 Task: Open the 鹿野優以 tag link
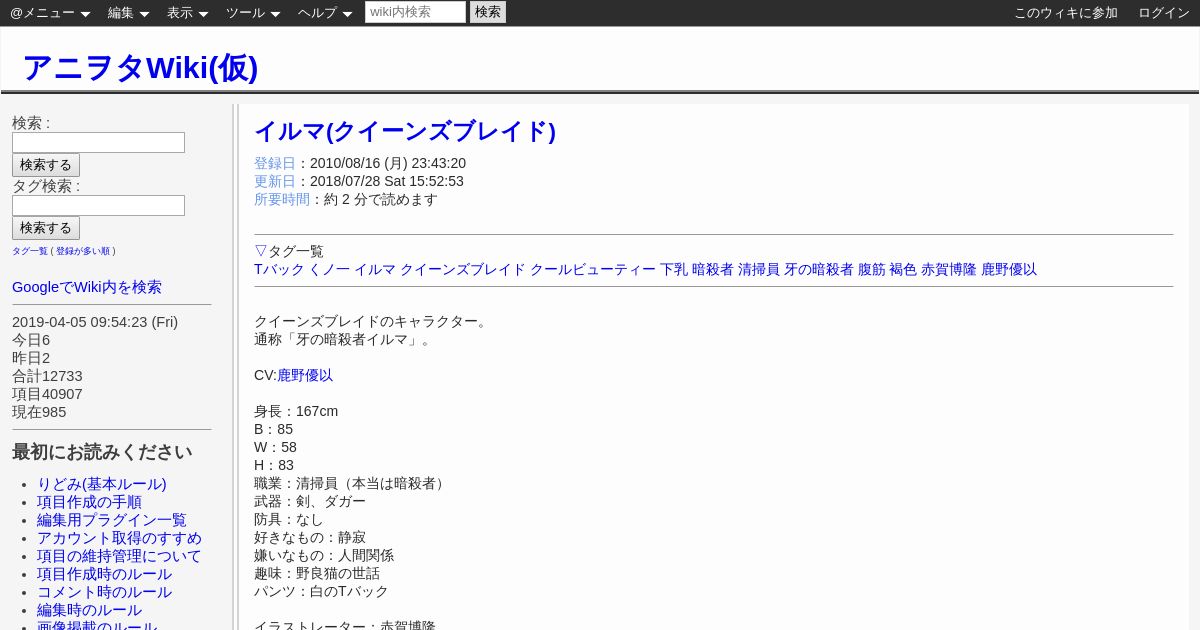coord(1009,269)
